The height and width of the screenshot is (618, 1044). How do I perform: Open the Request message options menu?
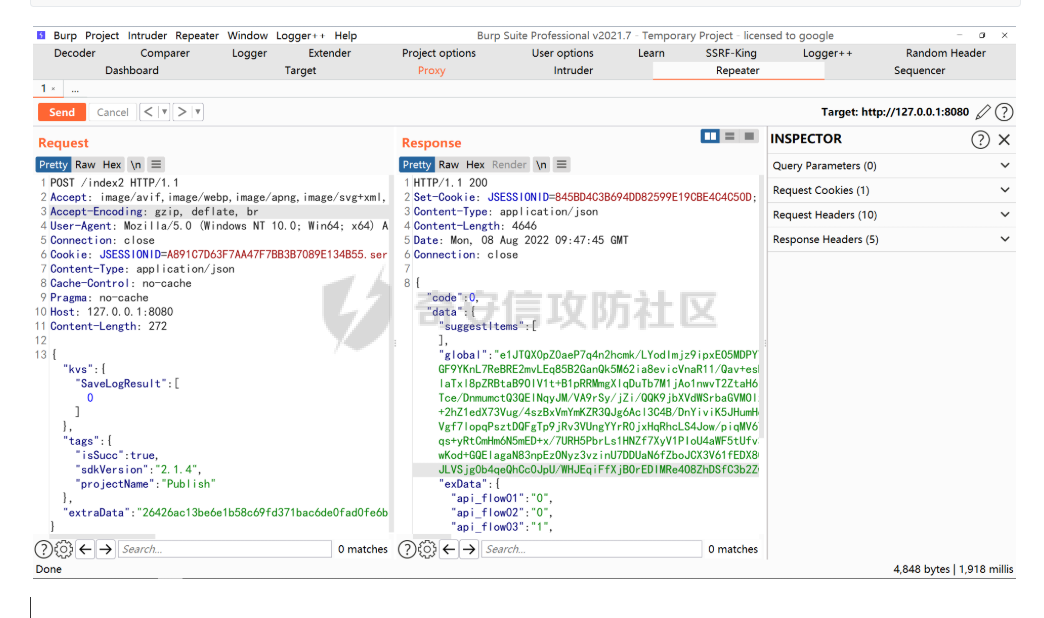tap(156, 164)
